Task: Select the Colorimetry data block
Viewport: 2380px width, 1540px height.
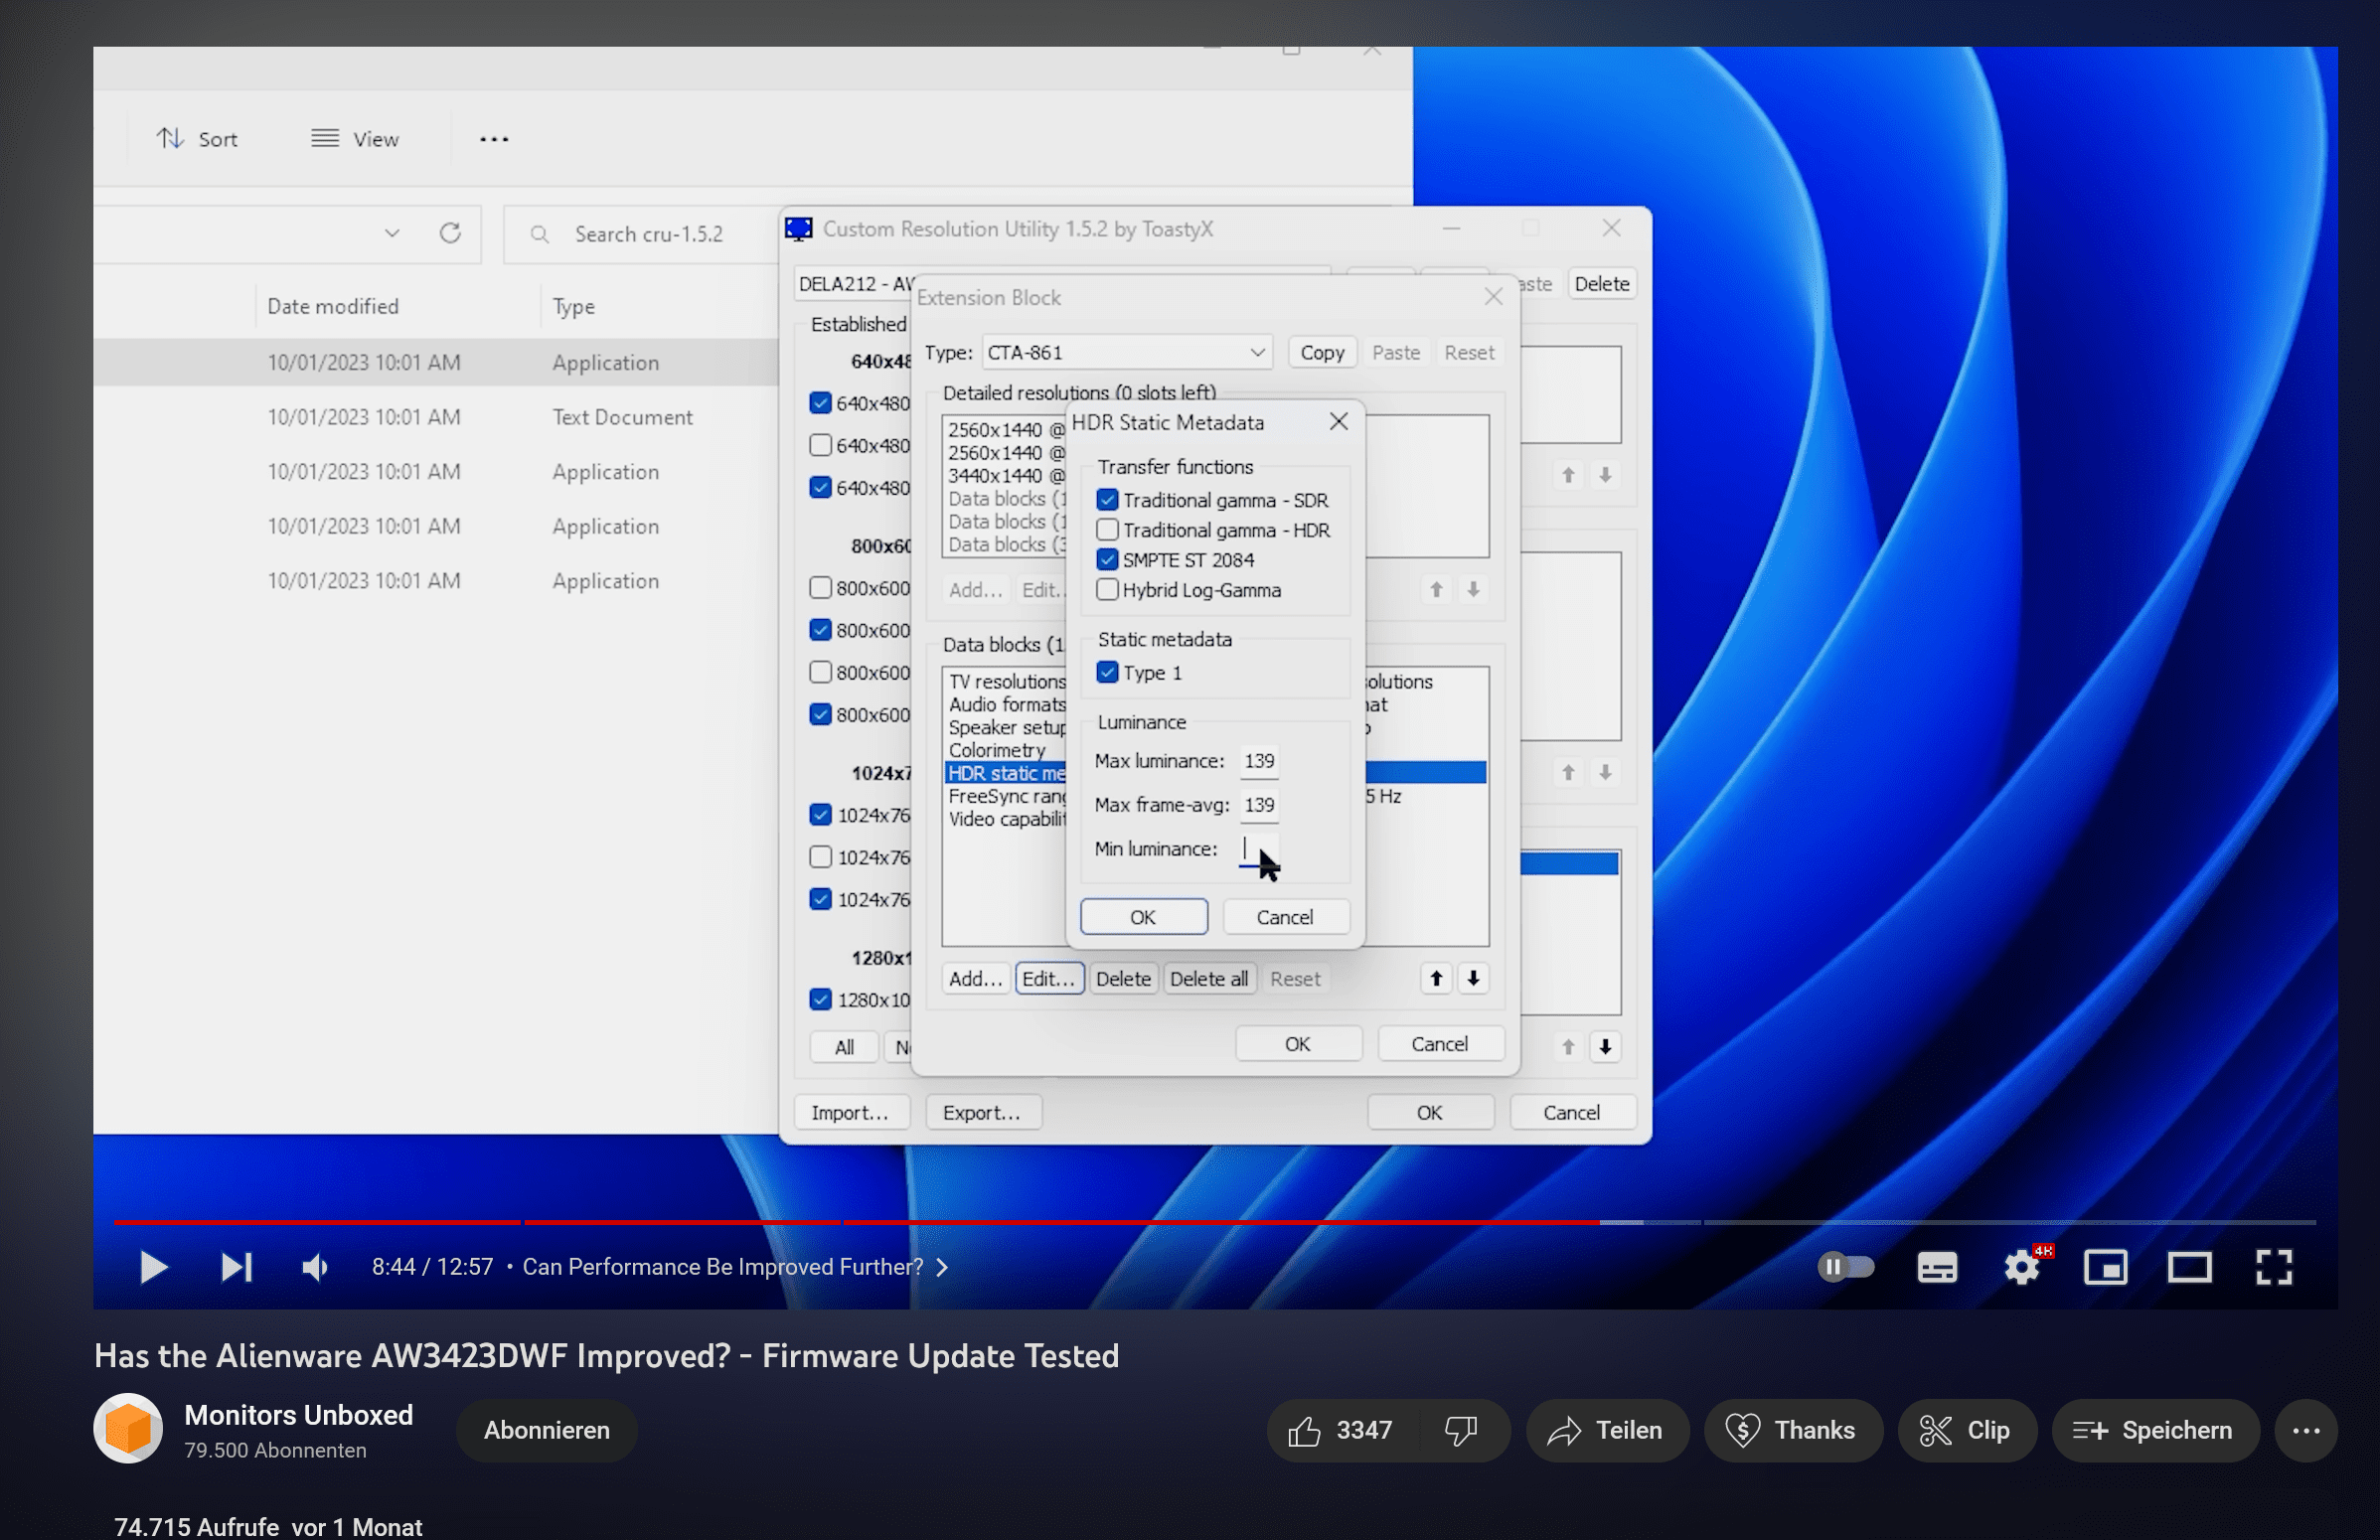Action: pos(998,750)
